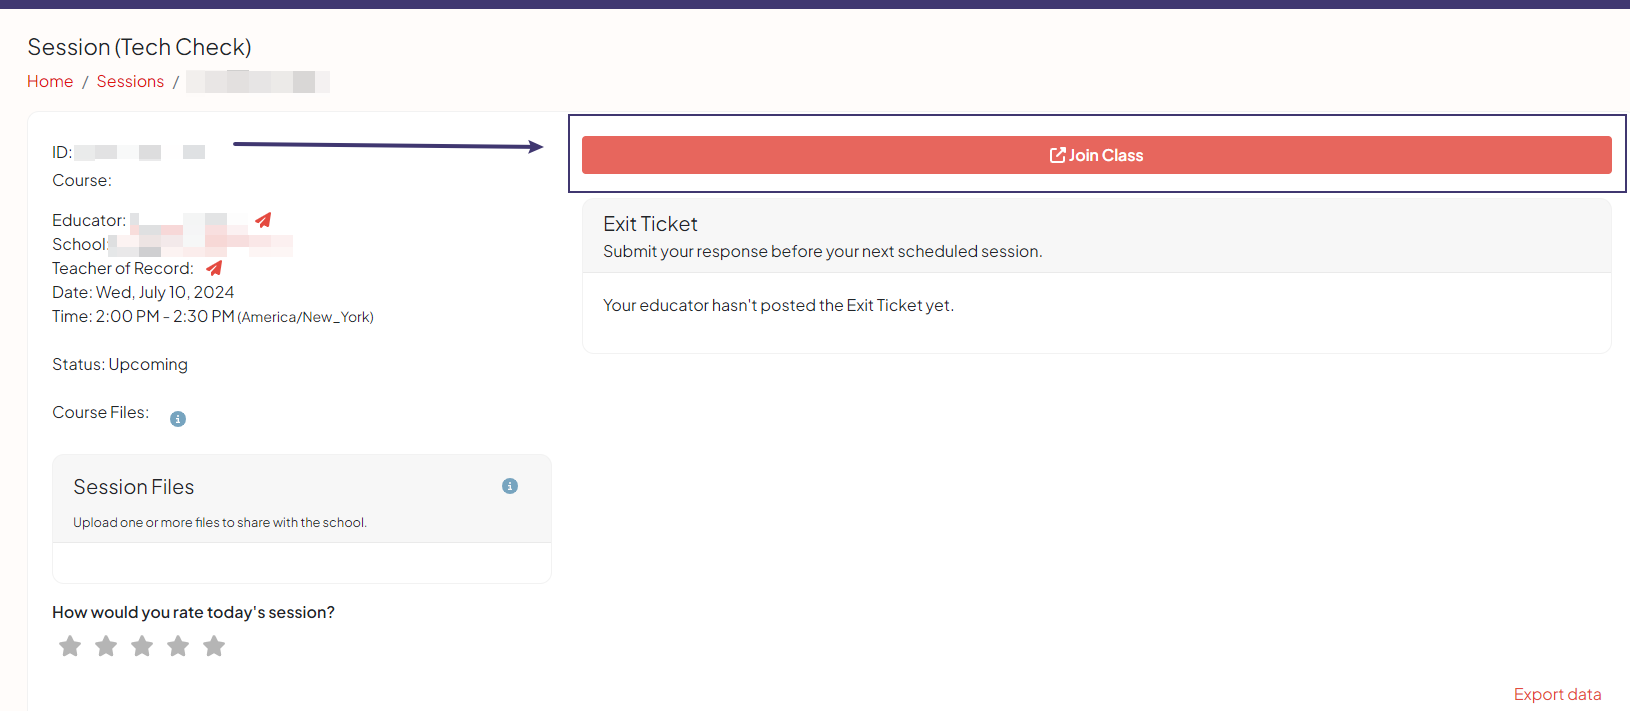Click the Status: Upcoming text
Screen dimensions: 1630x711
[120, 364]
